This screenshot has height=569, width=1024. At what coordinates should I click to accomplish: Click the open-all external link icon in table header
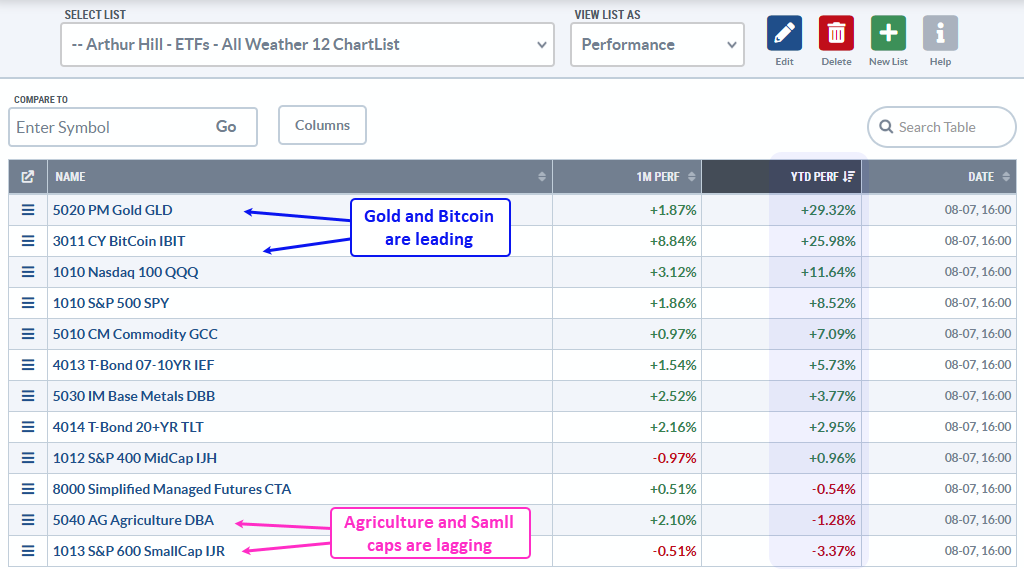(x=27, y=176)
